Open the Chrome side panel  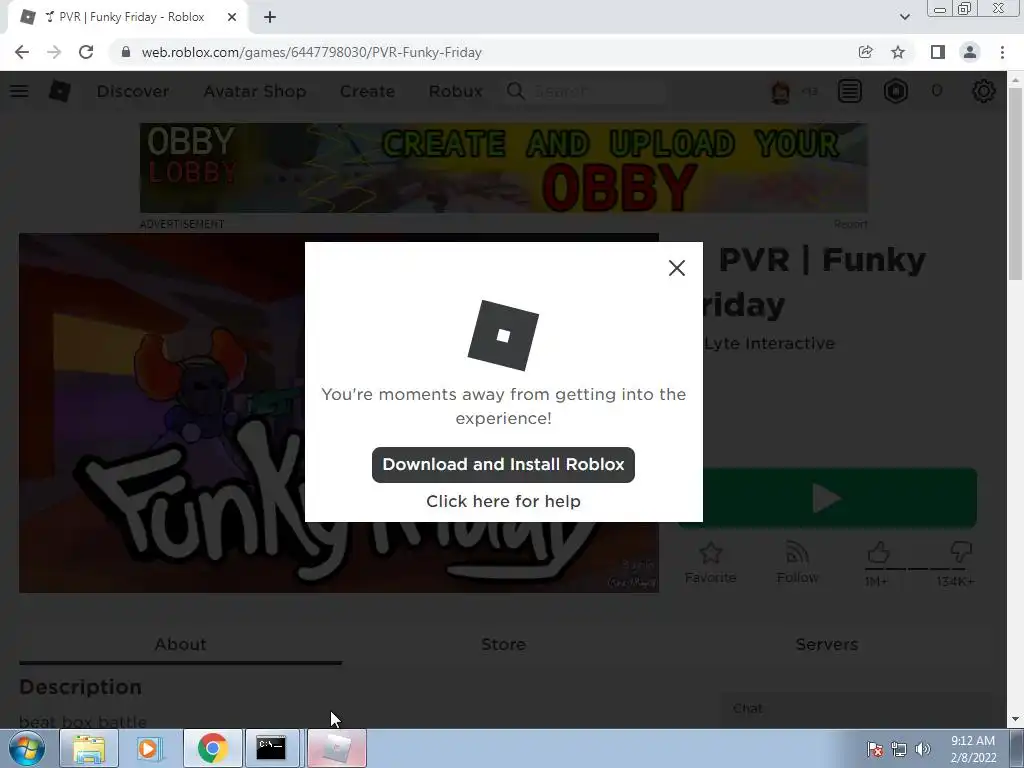pos(937,52)
